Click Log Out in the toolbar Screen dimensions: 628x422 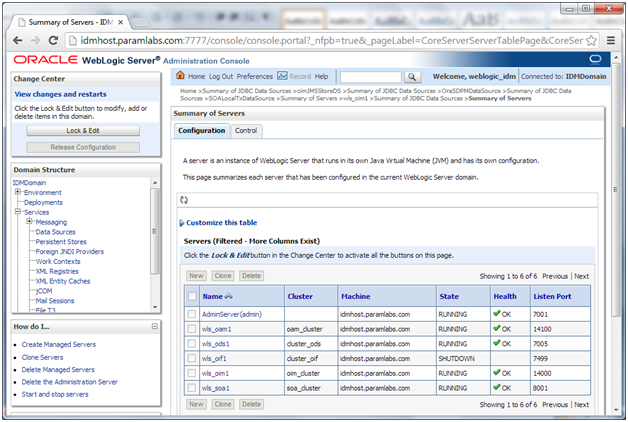tap(221, 76)
